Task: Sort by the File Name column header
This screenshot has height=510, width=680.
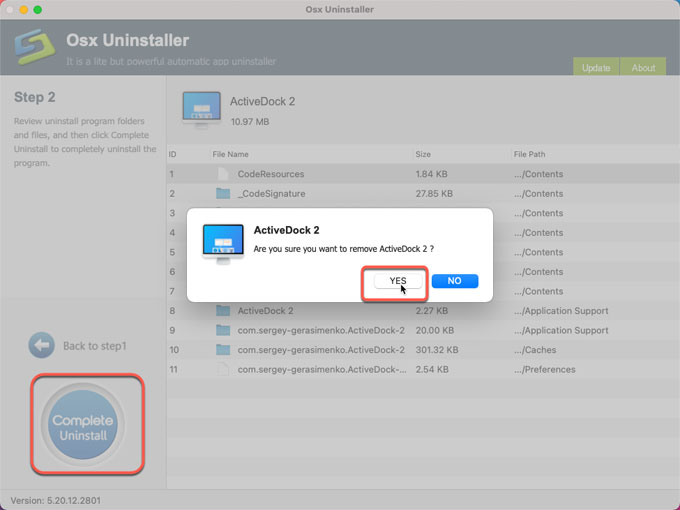Action: click(x=231, y=155)
